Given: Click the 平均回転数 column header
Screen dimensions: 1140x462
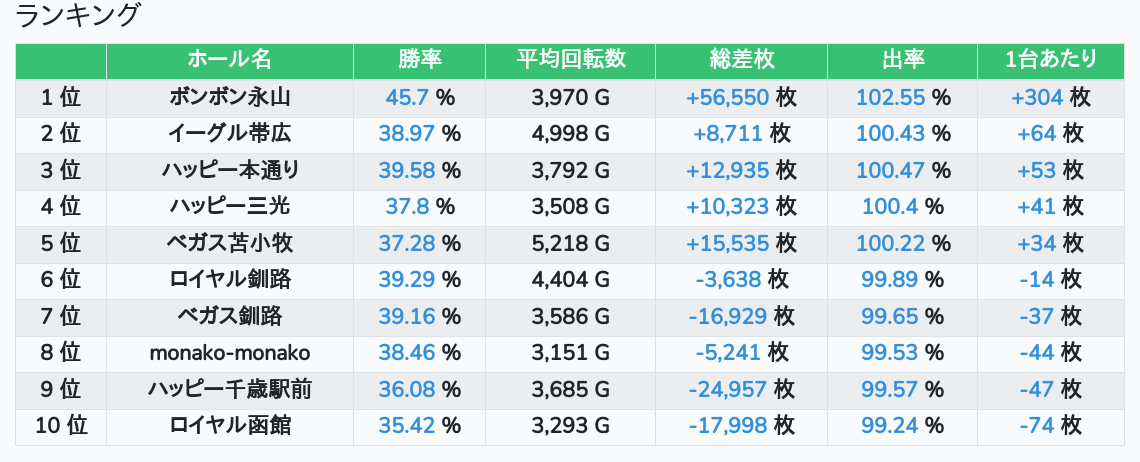Looking at the screenshot, I should (570, 60).
